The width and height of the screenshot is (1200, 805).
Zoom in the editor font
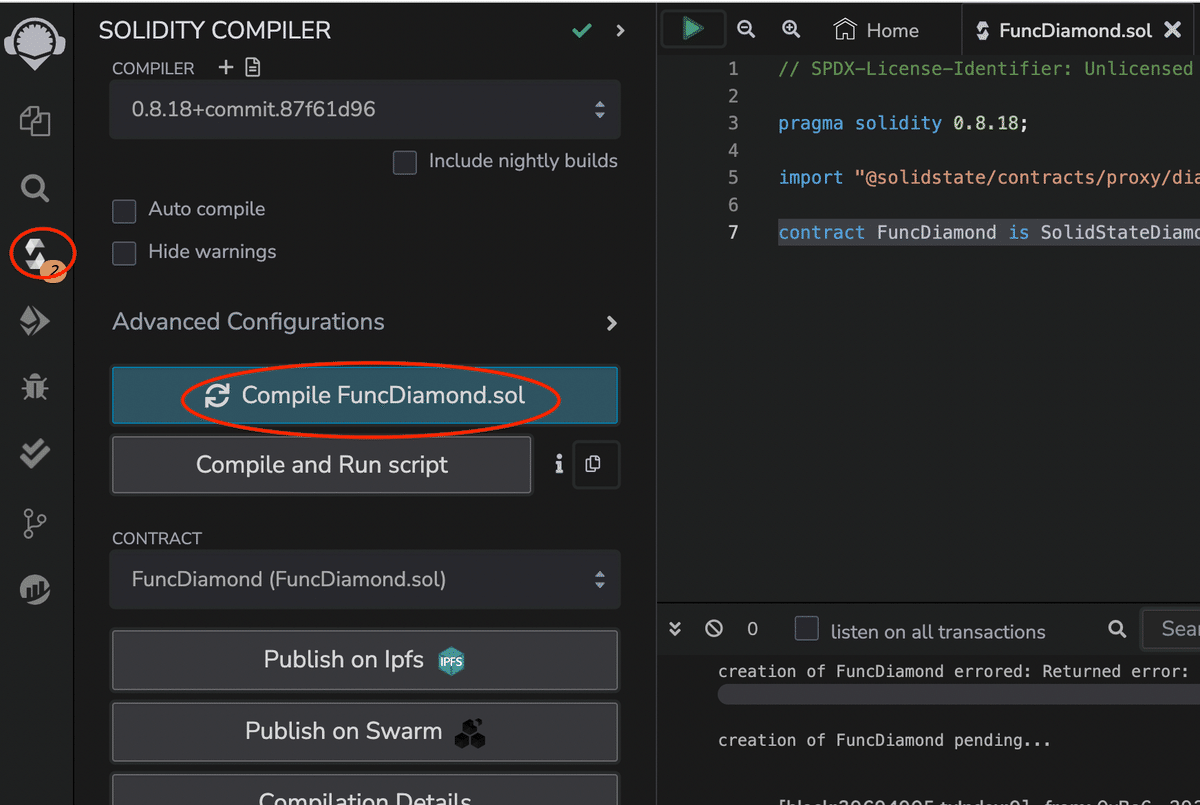(x=791, y=30)
